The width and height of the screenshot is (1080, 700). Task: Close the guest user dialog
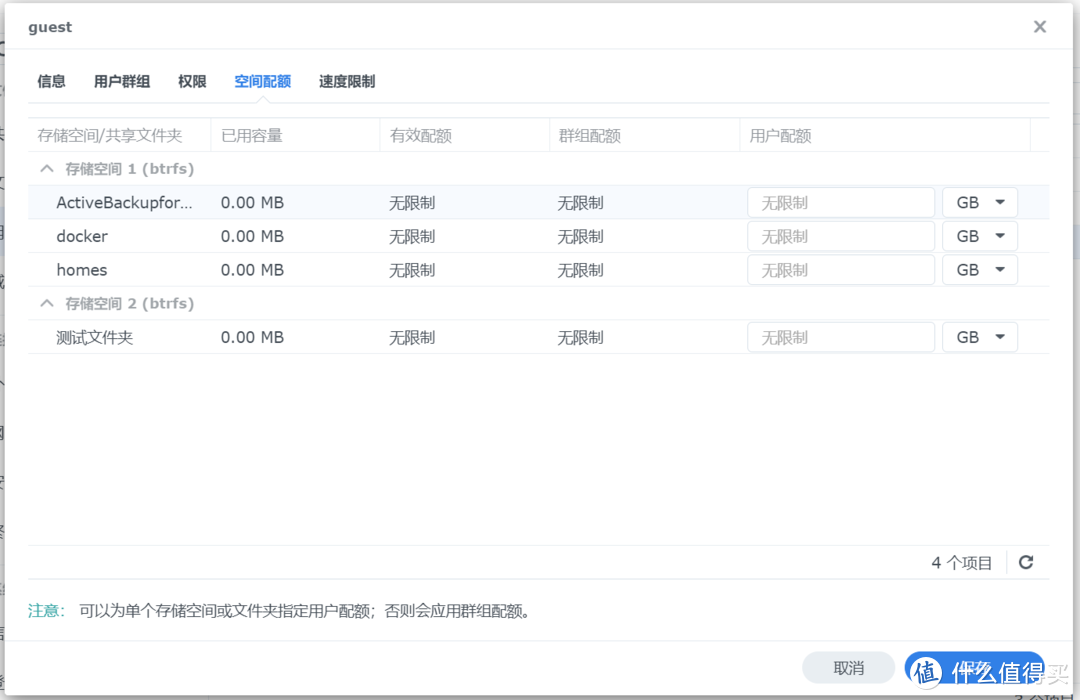click(1039, 27)
